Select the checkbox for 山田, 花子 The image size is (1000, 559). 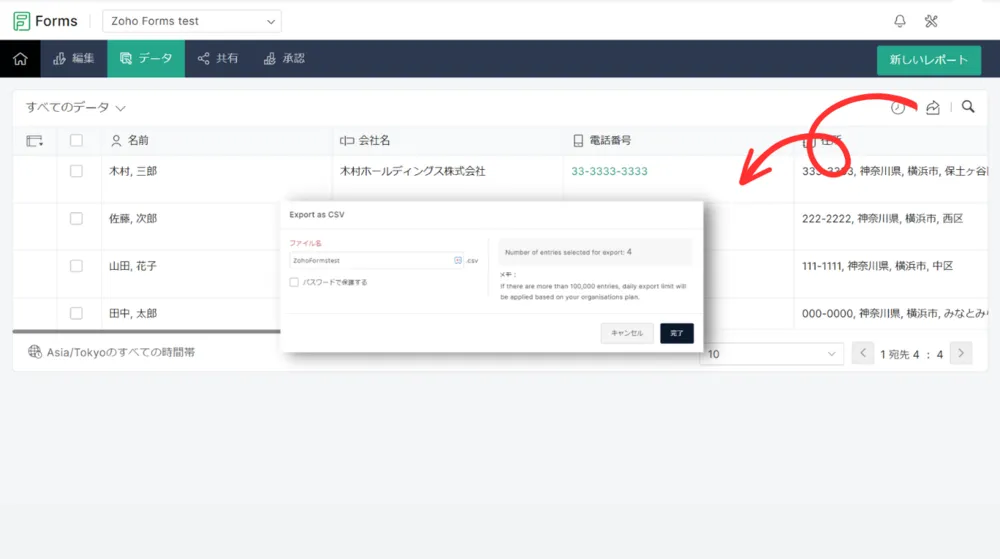(76, 266)
